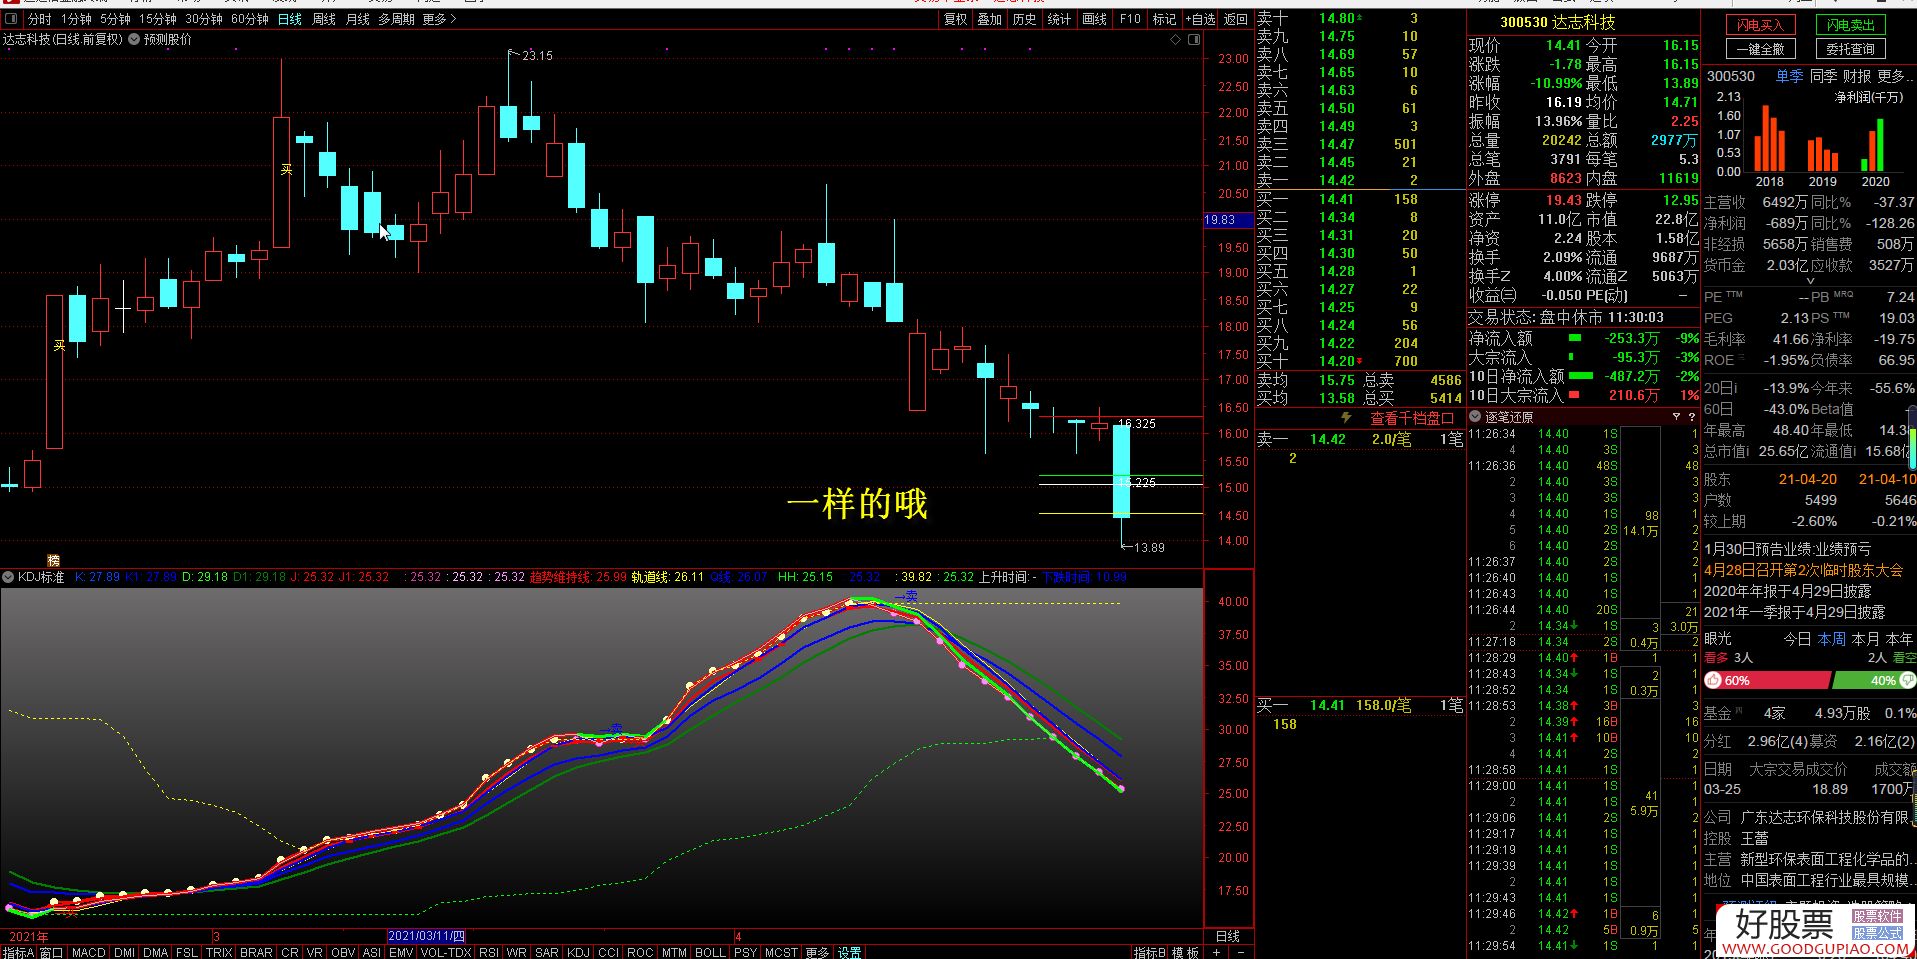Viewport: 1917px width, 959px height.
Task: Click the 标记 mark button
Action: pyautogui.click(x=1164, y=19)
